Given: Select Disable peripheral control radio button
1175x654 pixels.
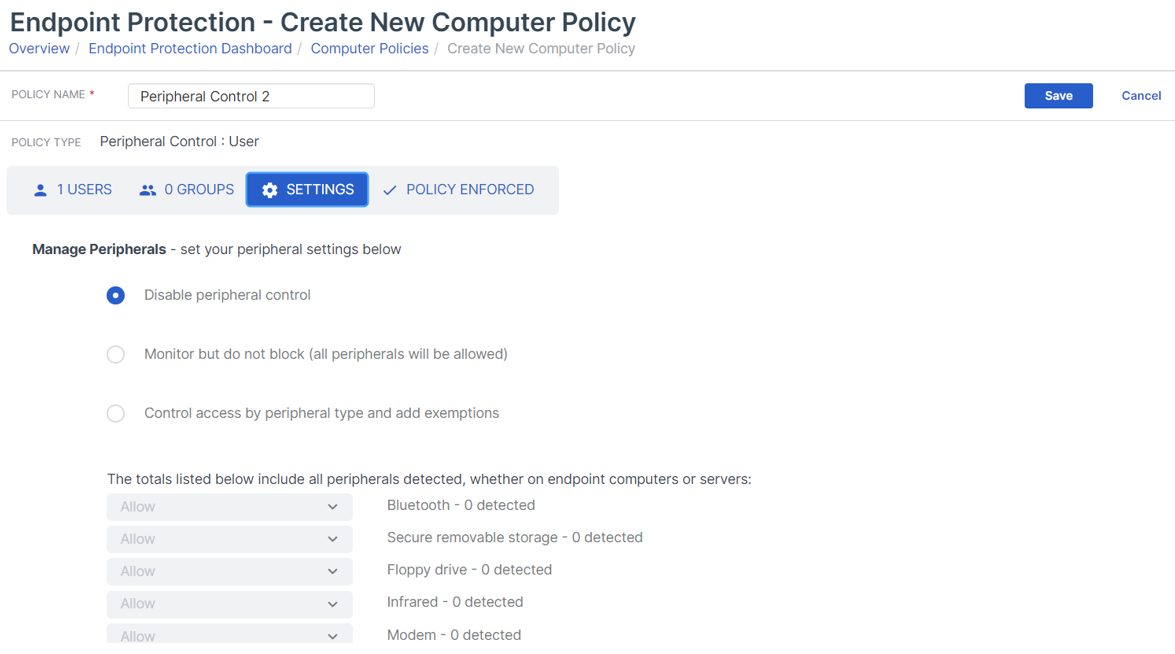Looking at the screenshot, I should coord(116,295).
